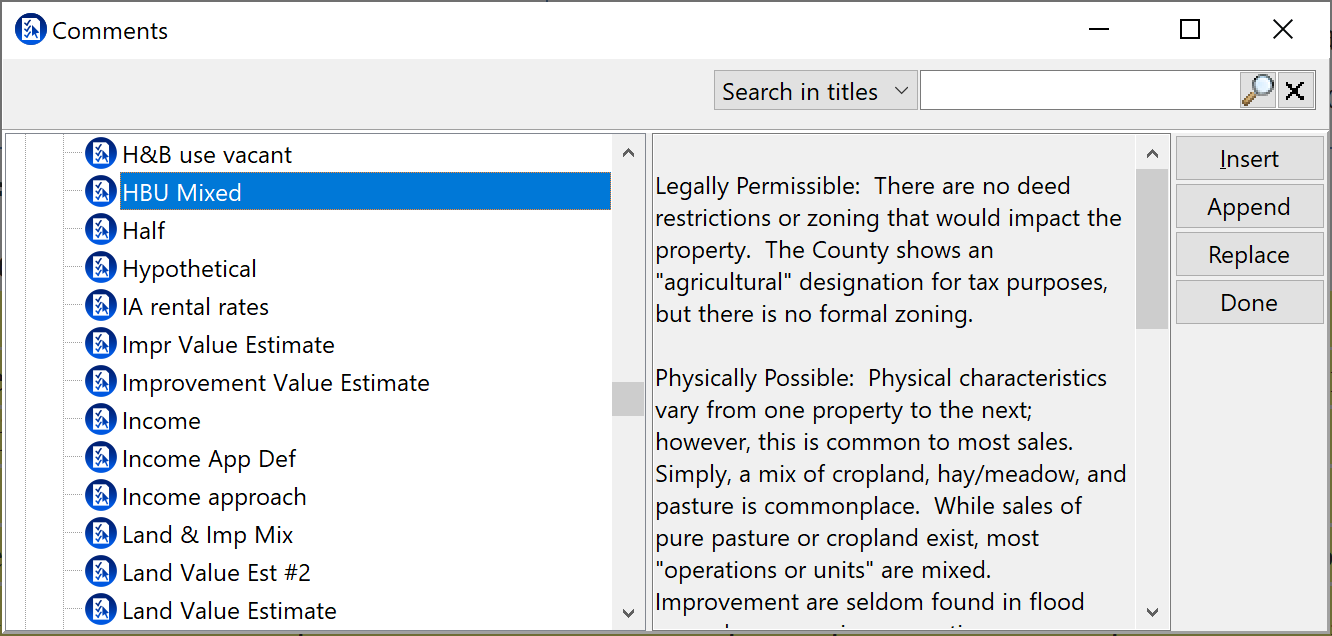Click the Append button
Image resolution: width=1332 pixels, height=636 pixels.
pyautogui.click(x=1249, y=207)
